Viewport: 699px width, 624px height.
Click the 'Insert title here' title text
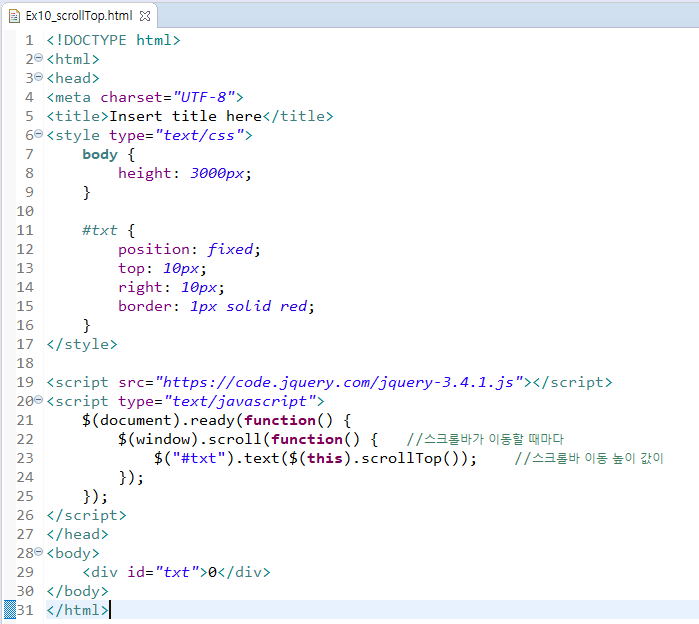click(185, 116)
